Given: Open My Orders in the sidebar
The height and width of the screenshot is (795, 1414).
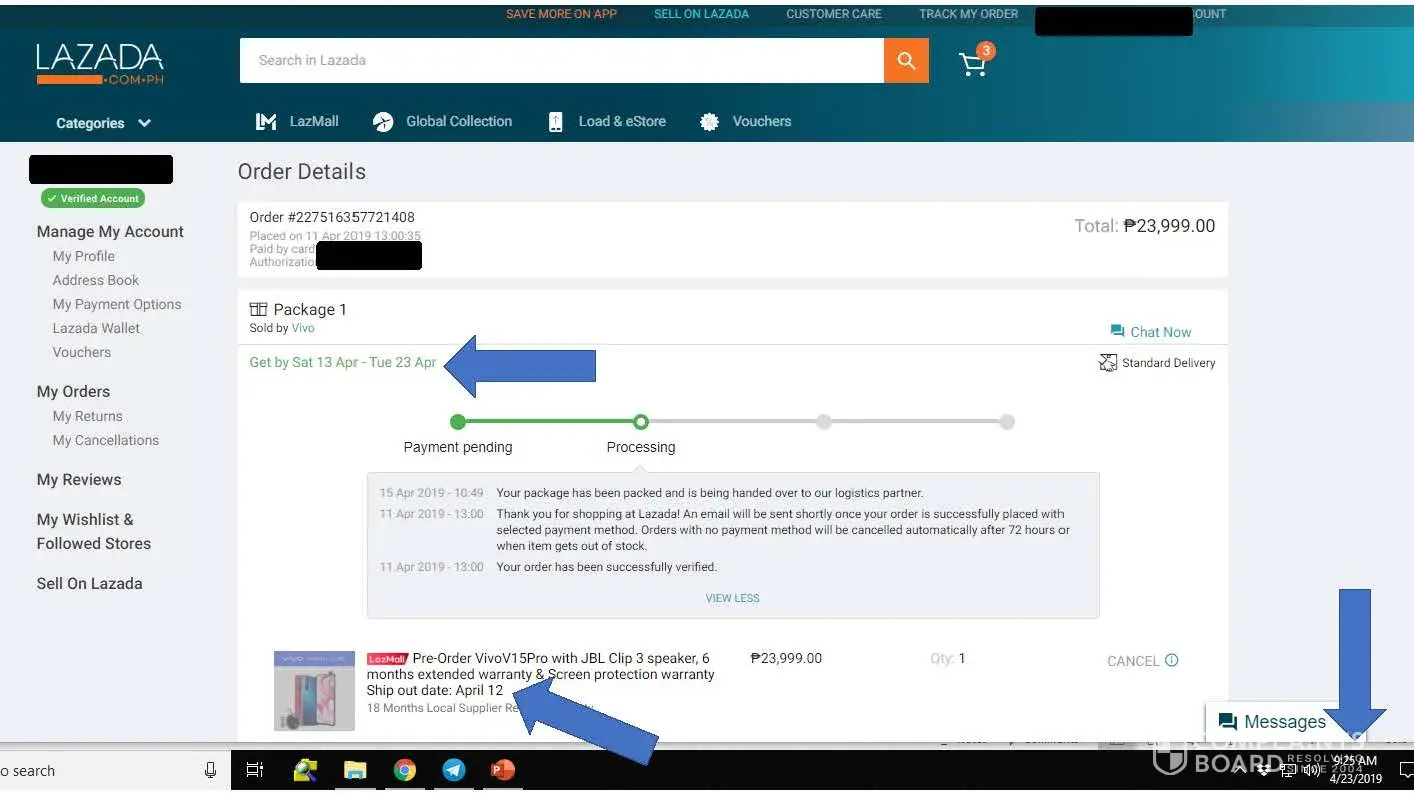Looking at the screenshot, I should click(73, 391).
